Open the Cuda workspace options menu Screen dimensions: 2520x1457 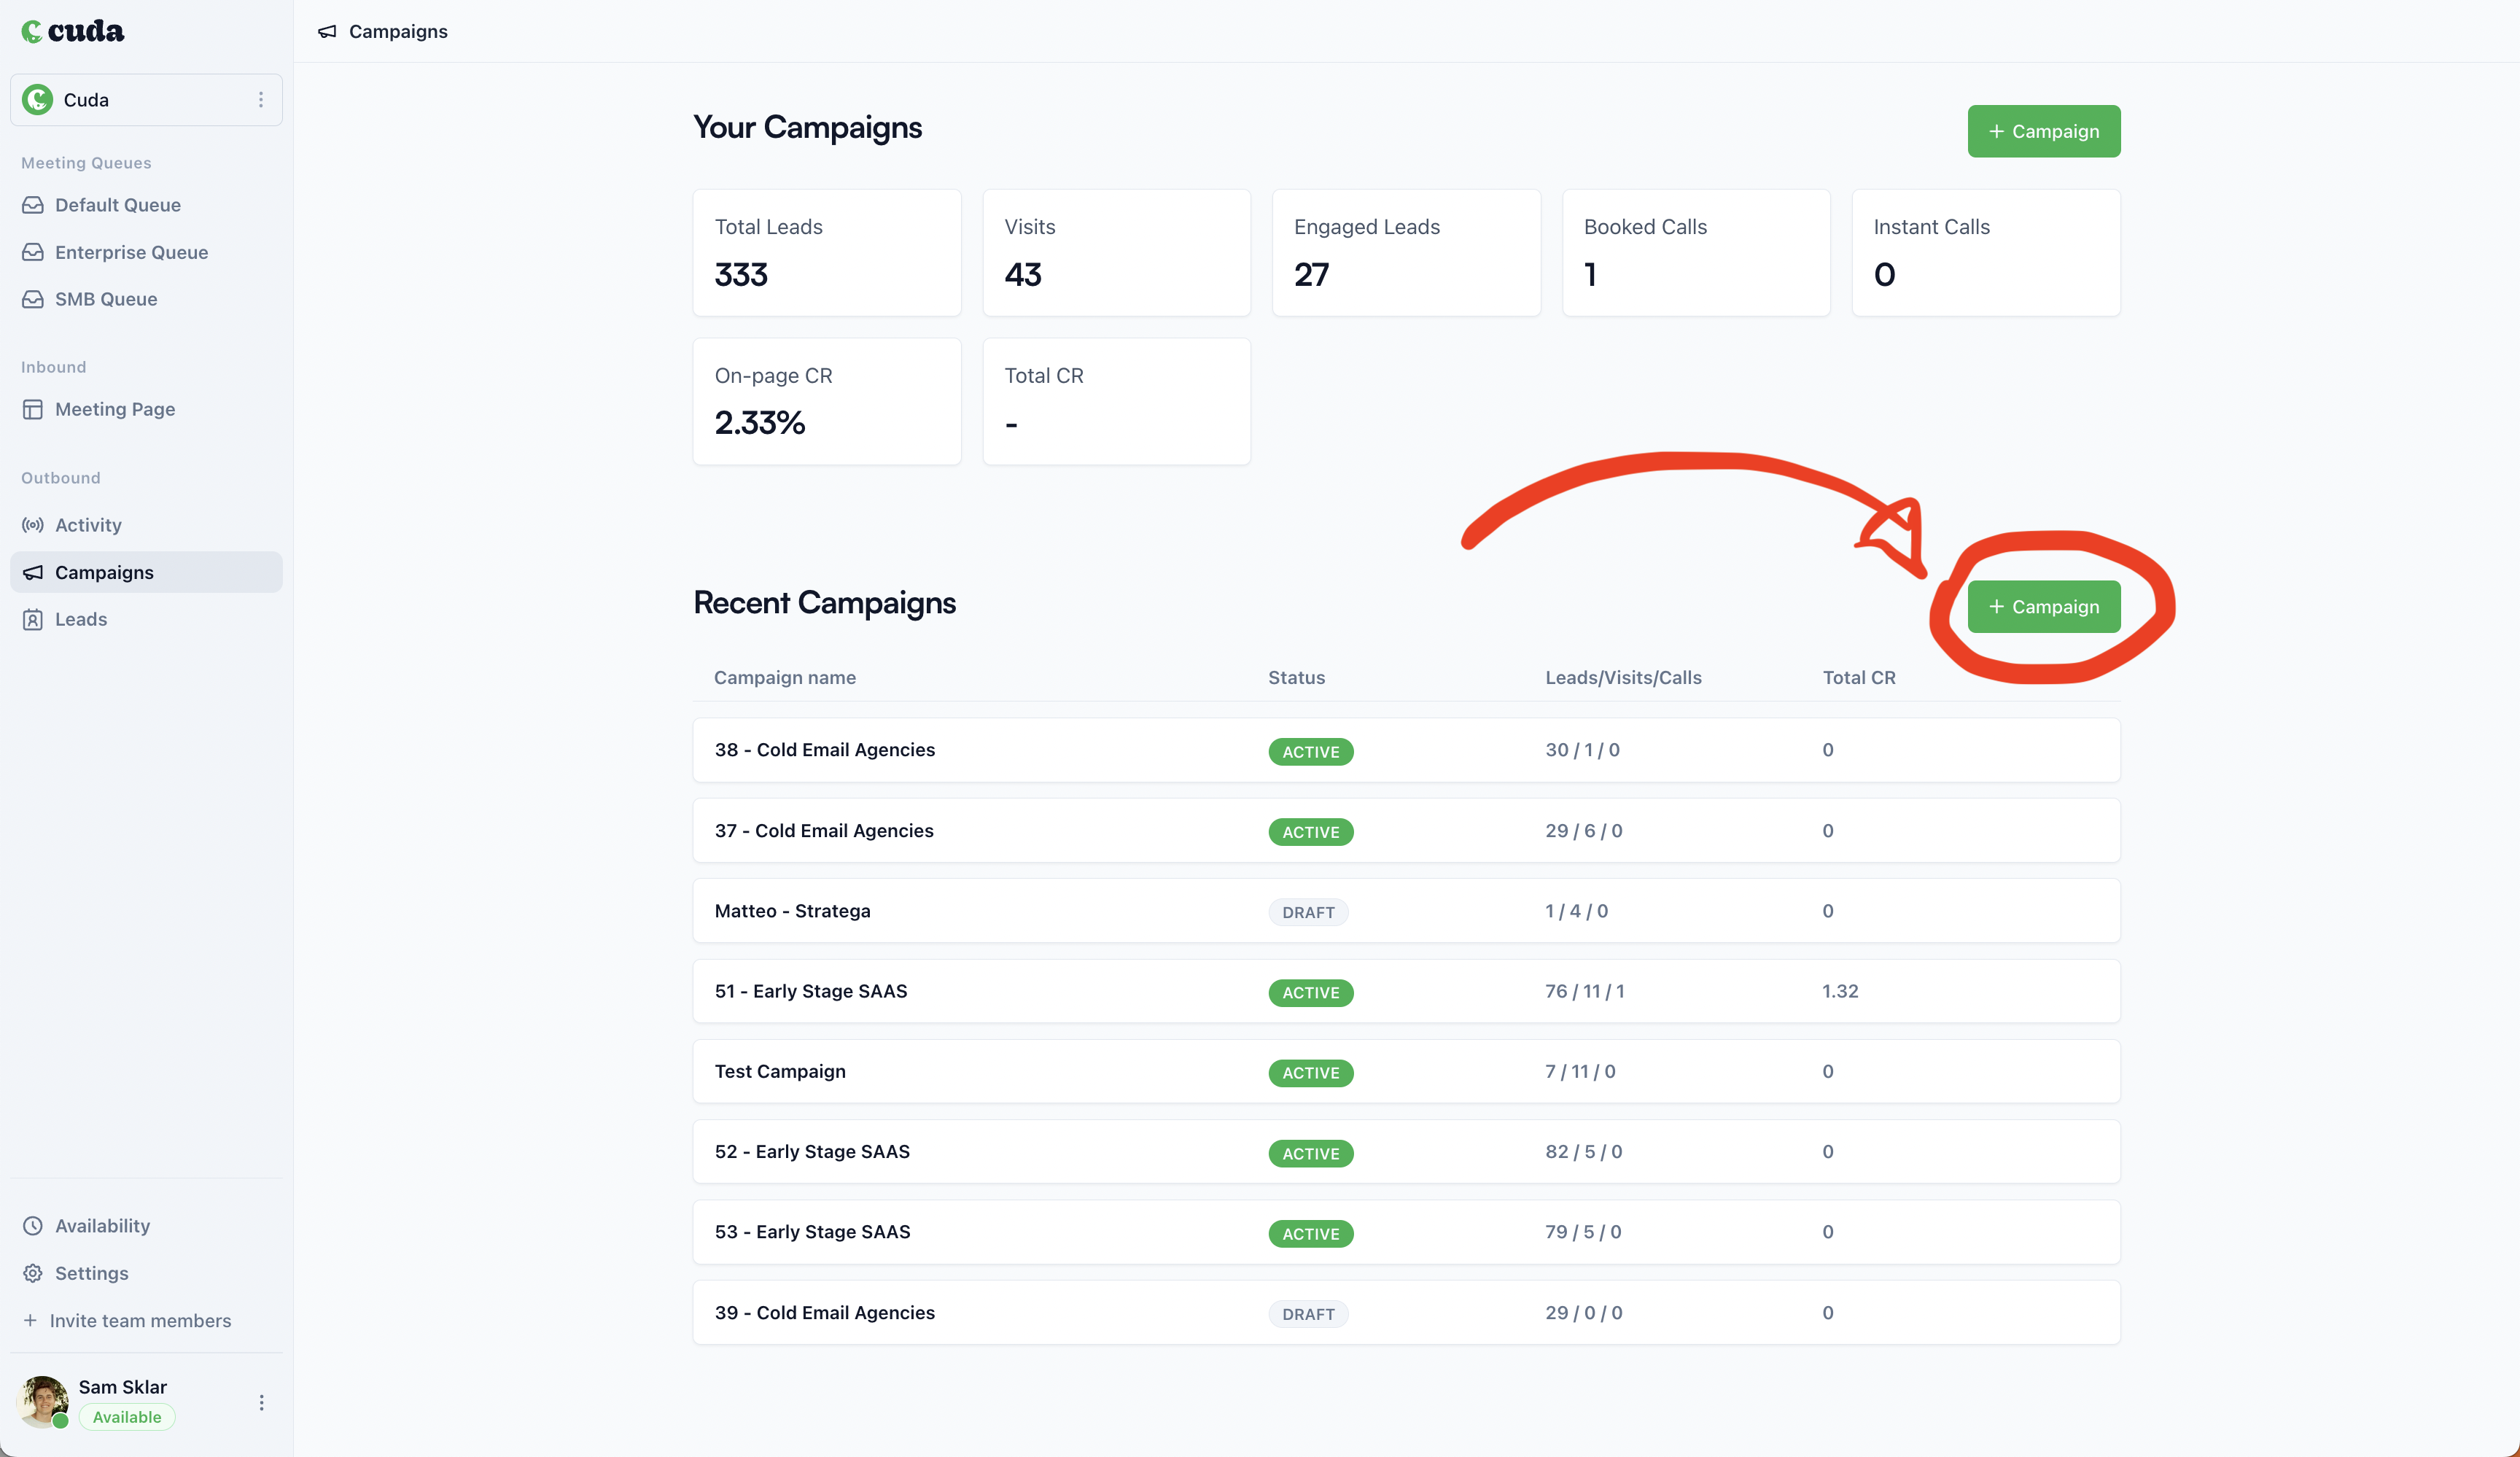click(261, 100)
